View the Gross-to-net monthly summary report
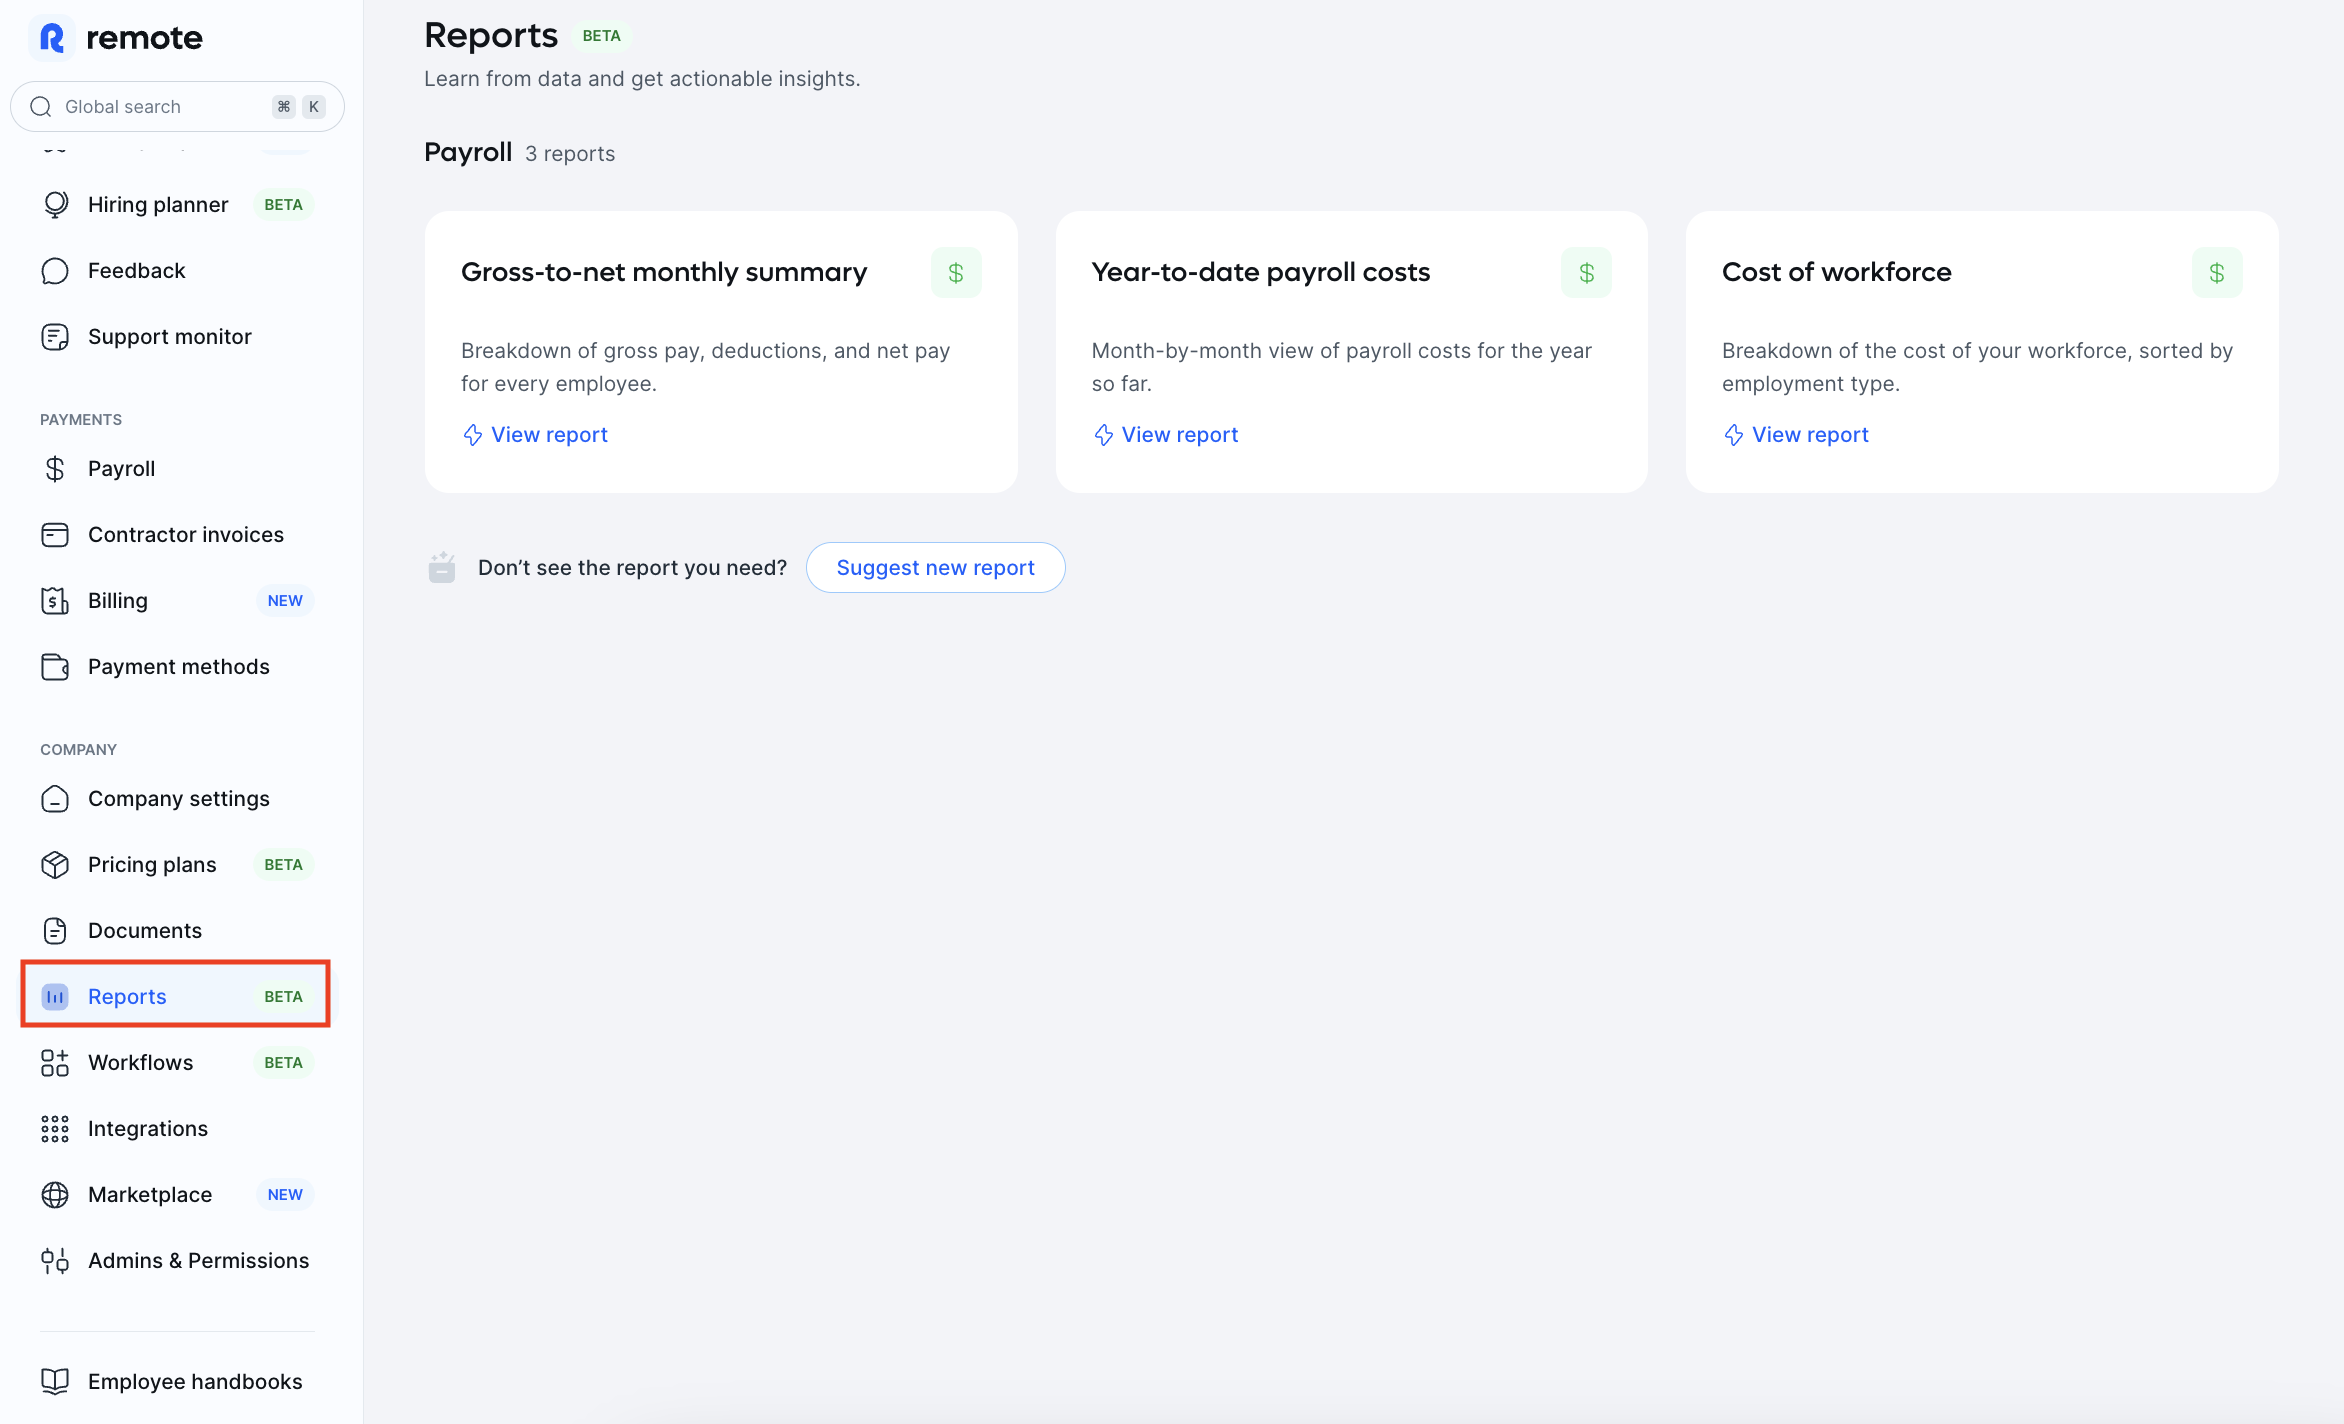Screen dimensions: 2344x1424 point(548,435)
